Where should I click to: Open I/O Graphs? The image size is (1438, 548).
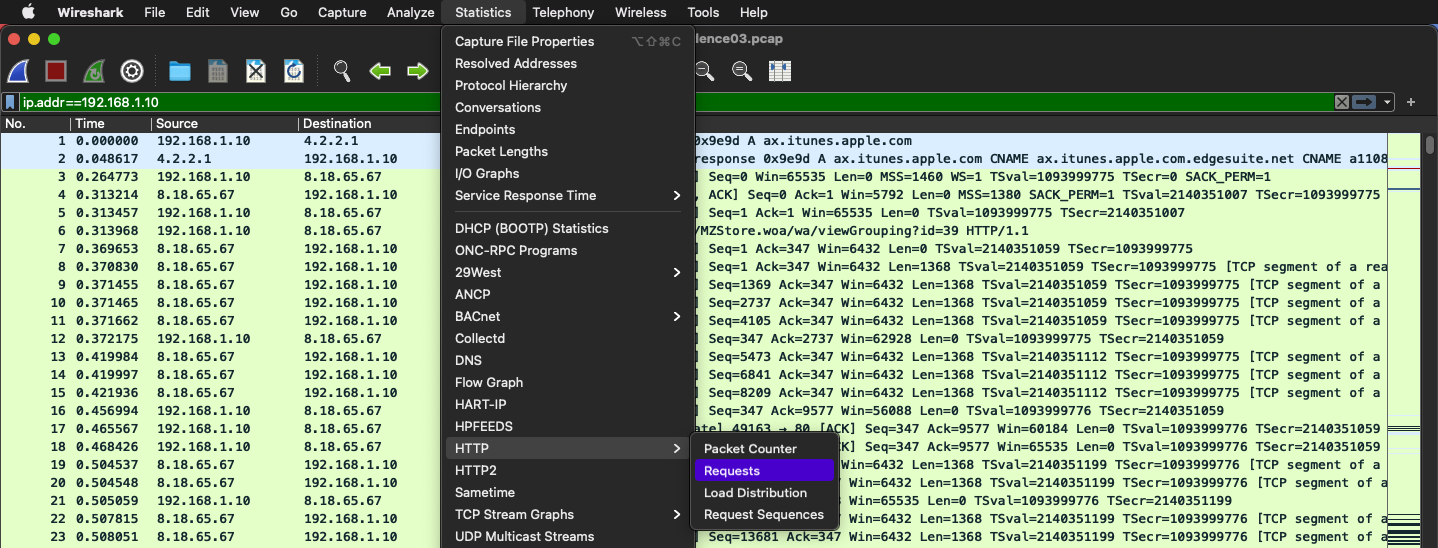click(568, 174)
